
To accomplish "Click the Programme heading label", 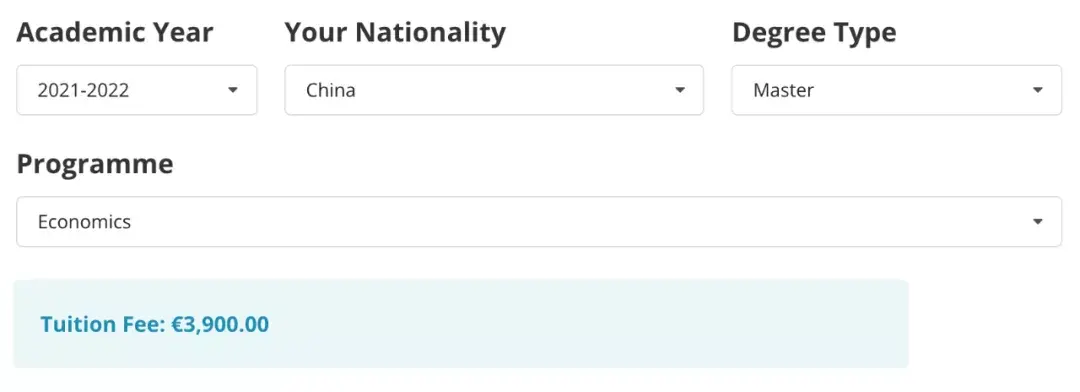I will pyautogui.click(x=95, y=164).
